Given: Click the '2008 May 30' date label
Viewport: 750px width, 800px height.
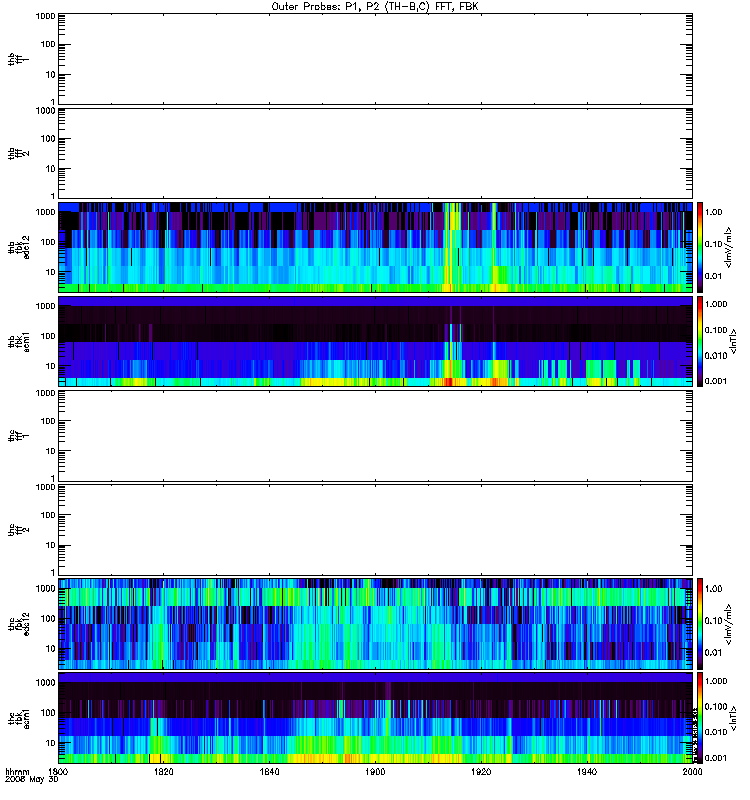Looking at the screenshot, I should click(32, 779).
